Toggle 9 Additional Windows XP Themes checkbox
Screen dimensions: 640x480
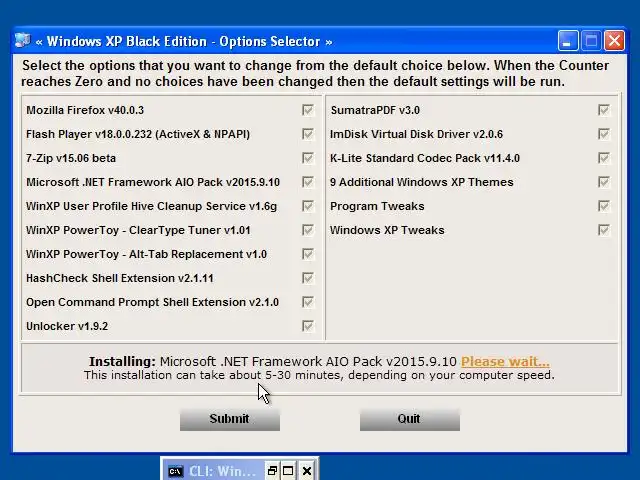point(604,182)
